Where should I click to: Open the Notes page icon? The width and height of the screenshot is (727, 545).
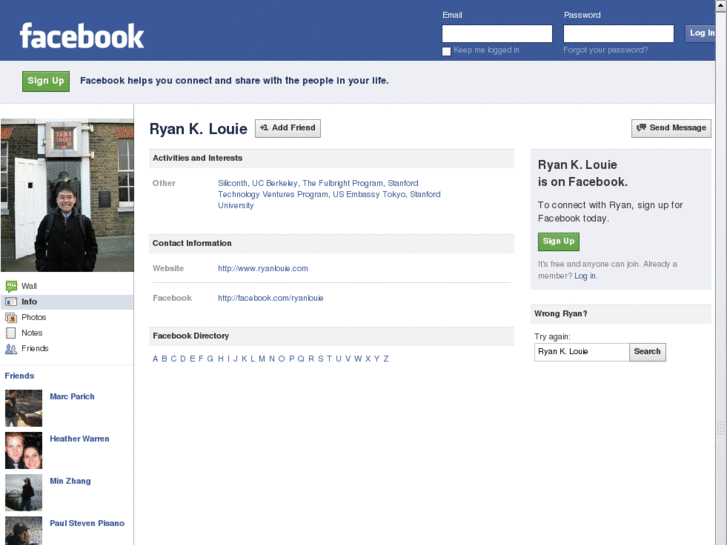coord(11,333)
